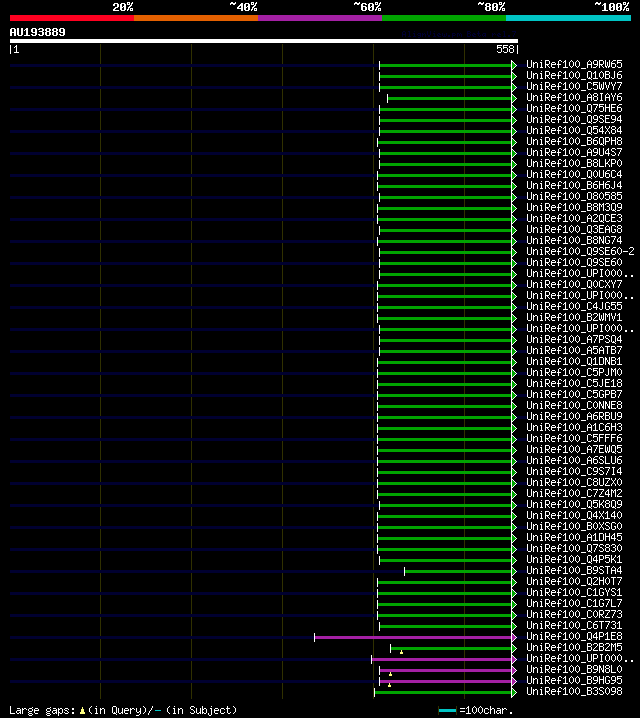640x718 pixels.
Task: Click the arrowhead ending the UniRef100_Q4P1E8 bar
Action: [x=514, y=637]
